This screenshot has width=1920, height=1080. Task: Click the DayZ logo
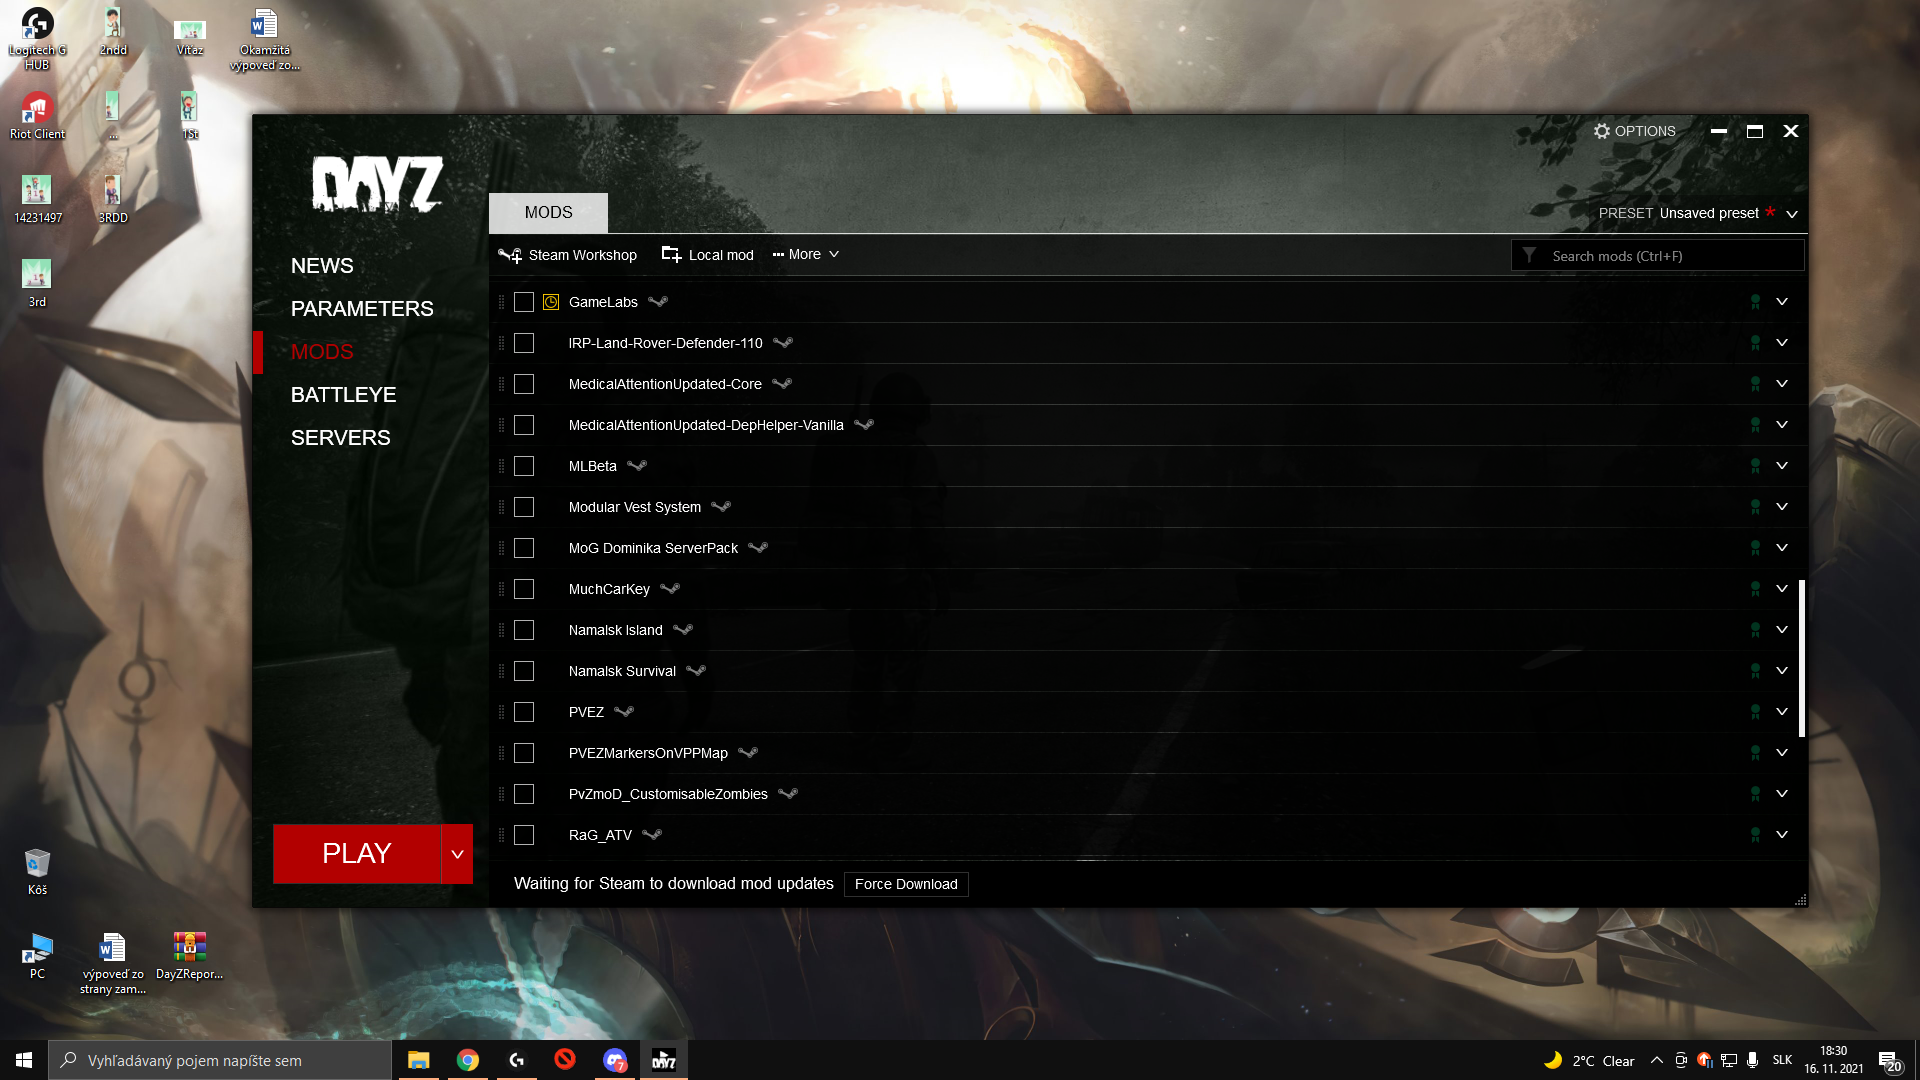tap(377, 185)
